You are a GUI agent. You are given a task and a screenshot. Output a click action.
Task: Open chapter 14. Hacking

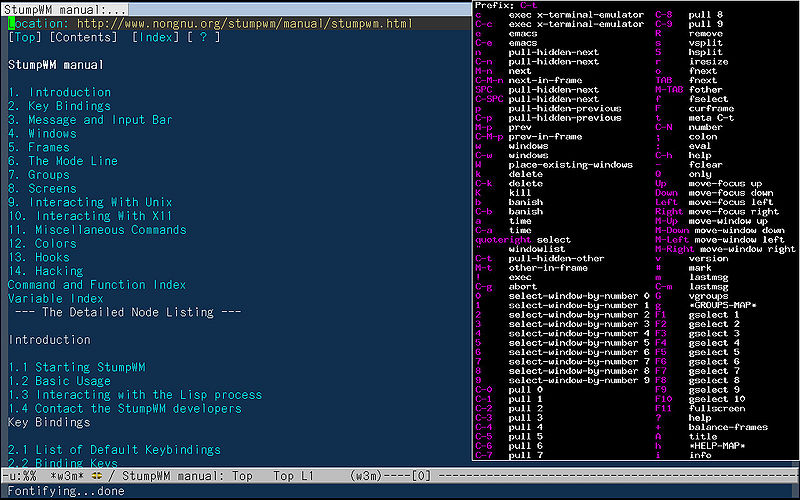click(x=46, y=271)
